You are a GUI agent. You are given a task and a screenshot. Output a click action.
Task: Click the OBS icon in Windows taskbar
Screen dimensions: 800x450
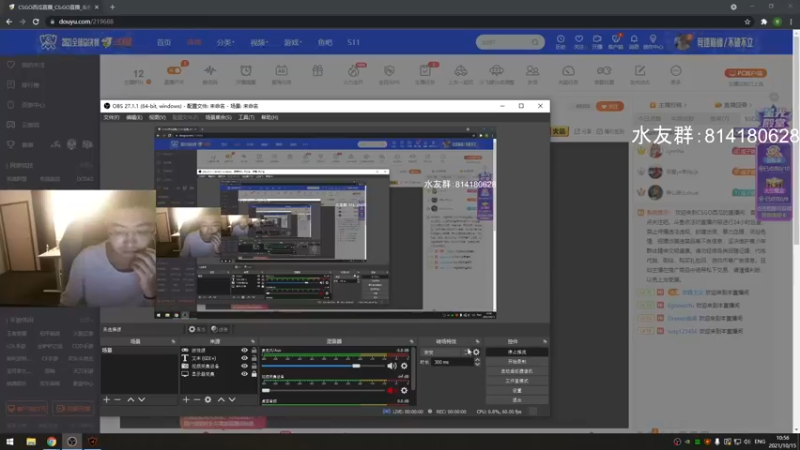(72, 441)
